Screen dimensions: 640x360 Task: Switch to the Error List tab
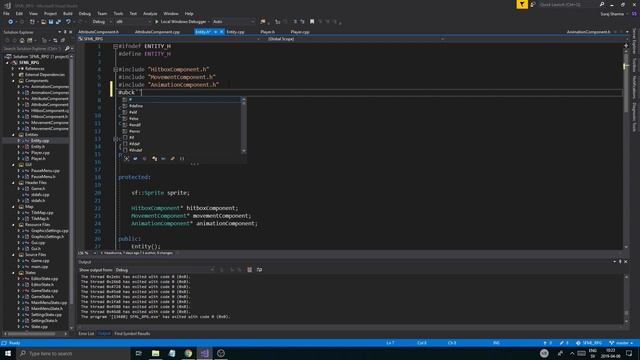point(86,333)
